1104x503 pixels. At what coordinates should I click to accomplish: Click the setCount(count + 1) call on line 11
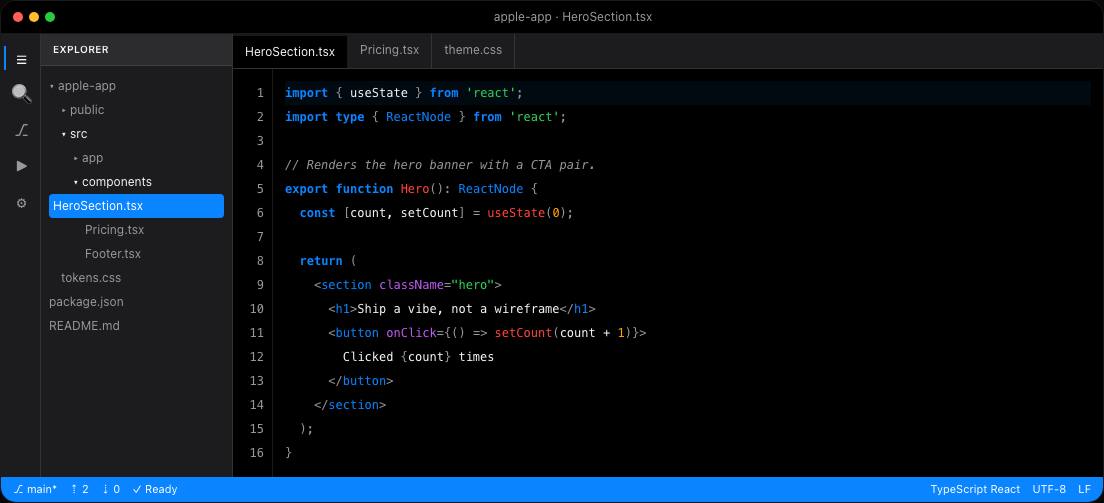[x=563, y=333]
